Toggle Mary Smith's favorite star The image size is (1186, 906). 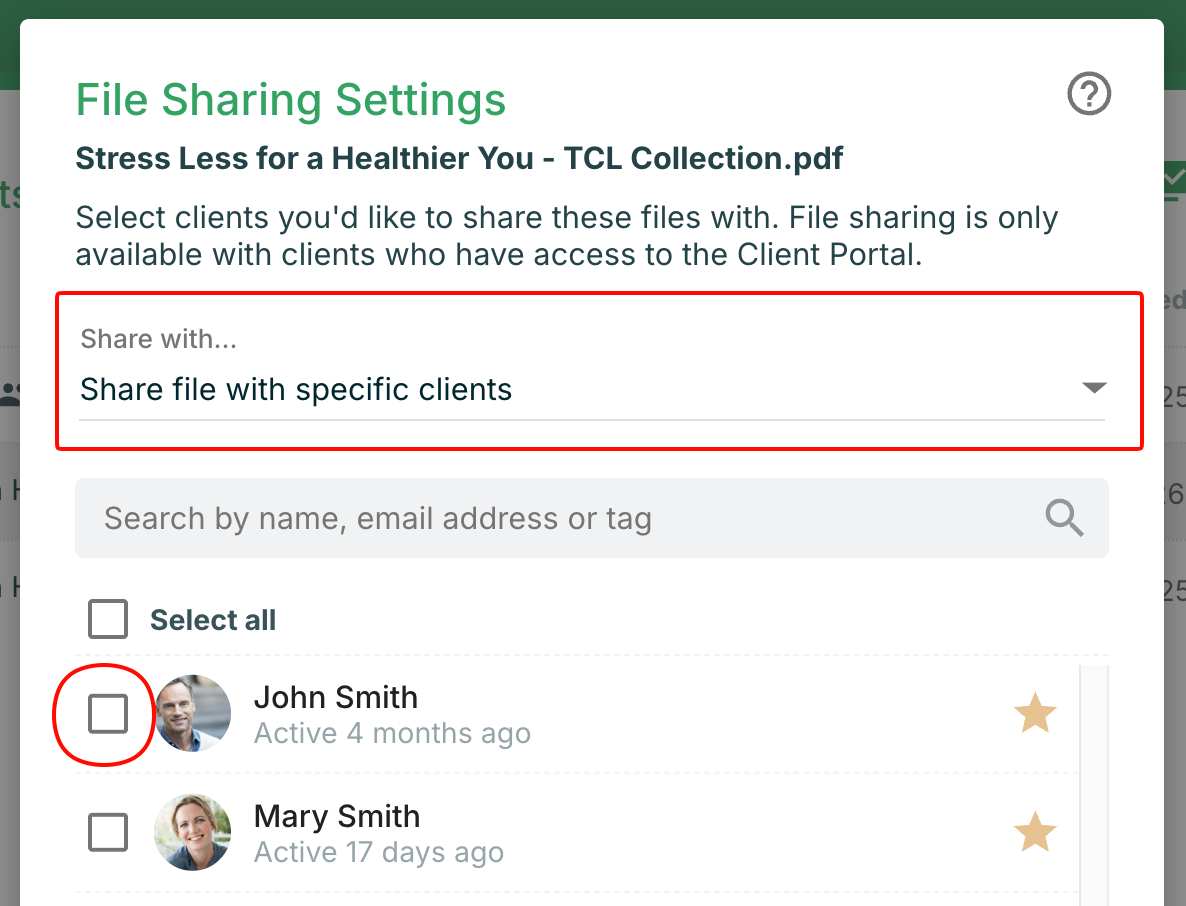pyautogui.click(x=1034, y=832)
